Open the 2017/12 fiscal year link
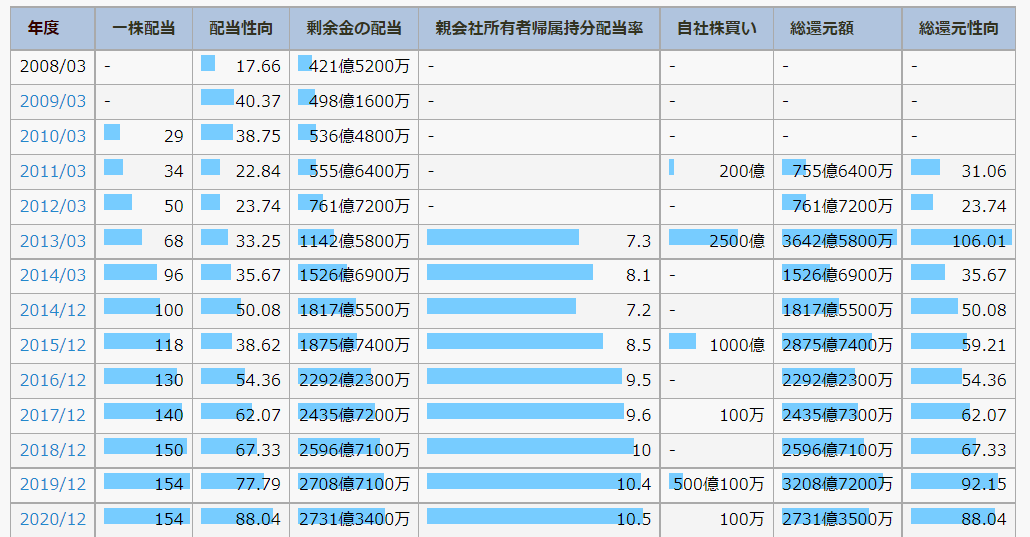This screenshot has width=1030, height=537. (x=53, y=415)
